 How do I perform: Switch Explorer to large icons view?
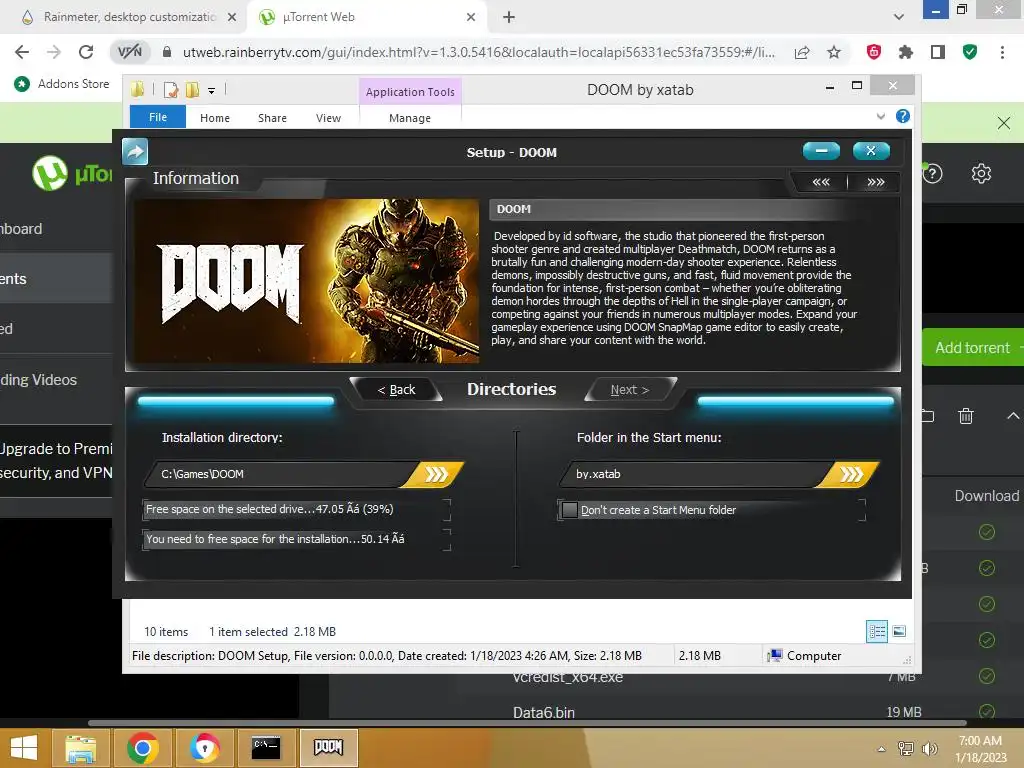point(899,631)
